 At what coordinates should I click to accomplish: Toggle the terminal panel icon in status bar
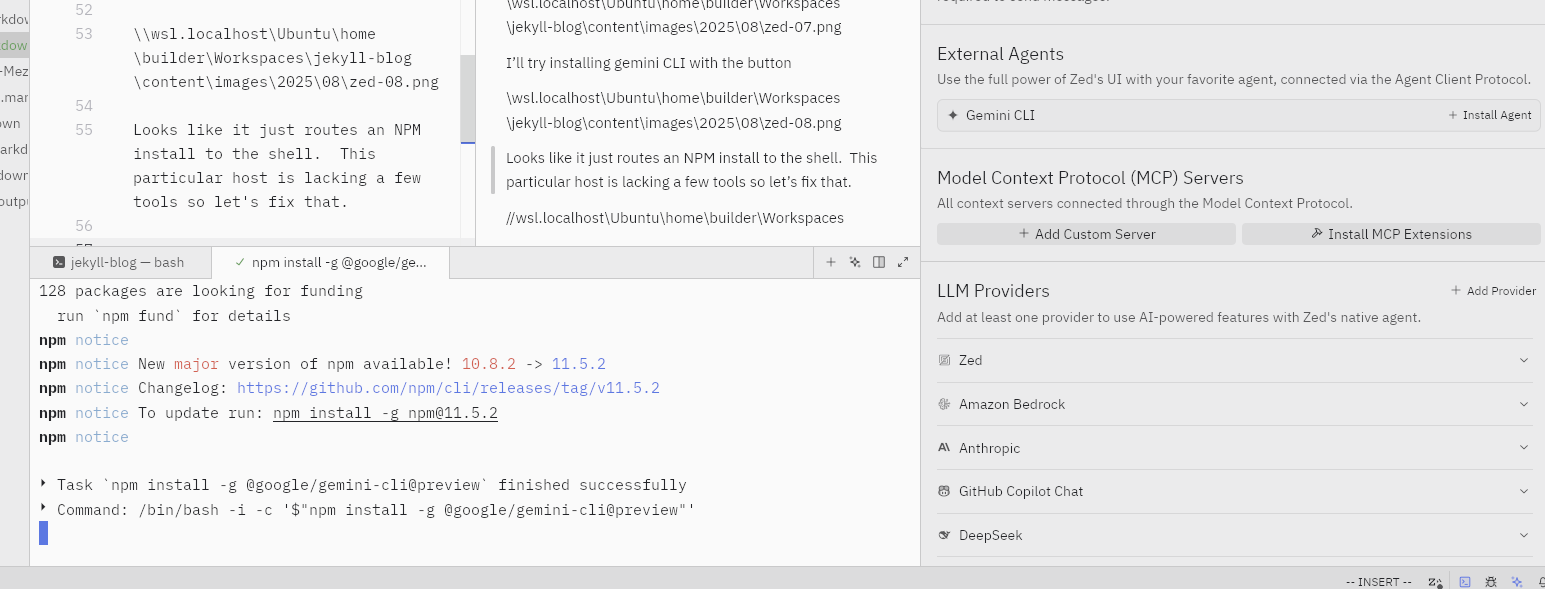[1465, 581]
